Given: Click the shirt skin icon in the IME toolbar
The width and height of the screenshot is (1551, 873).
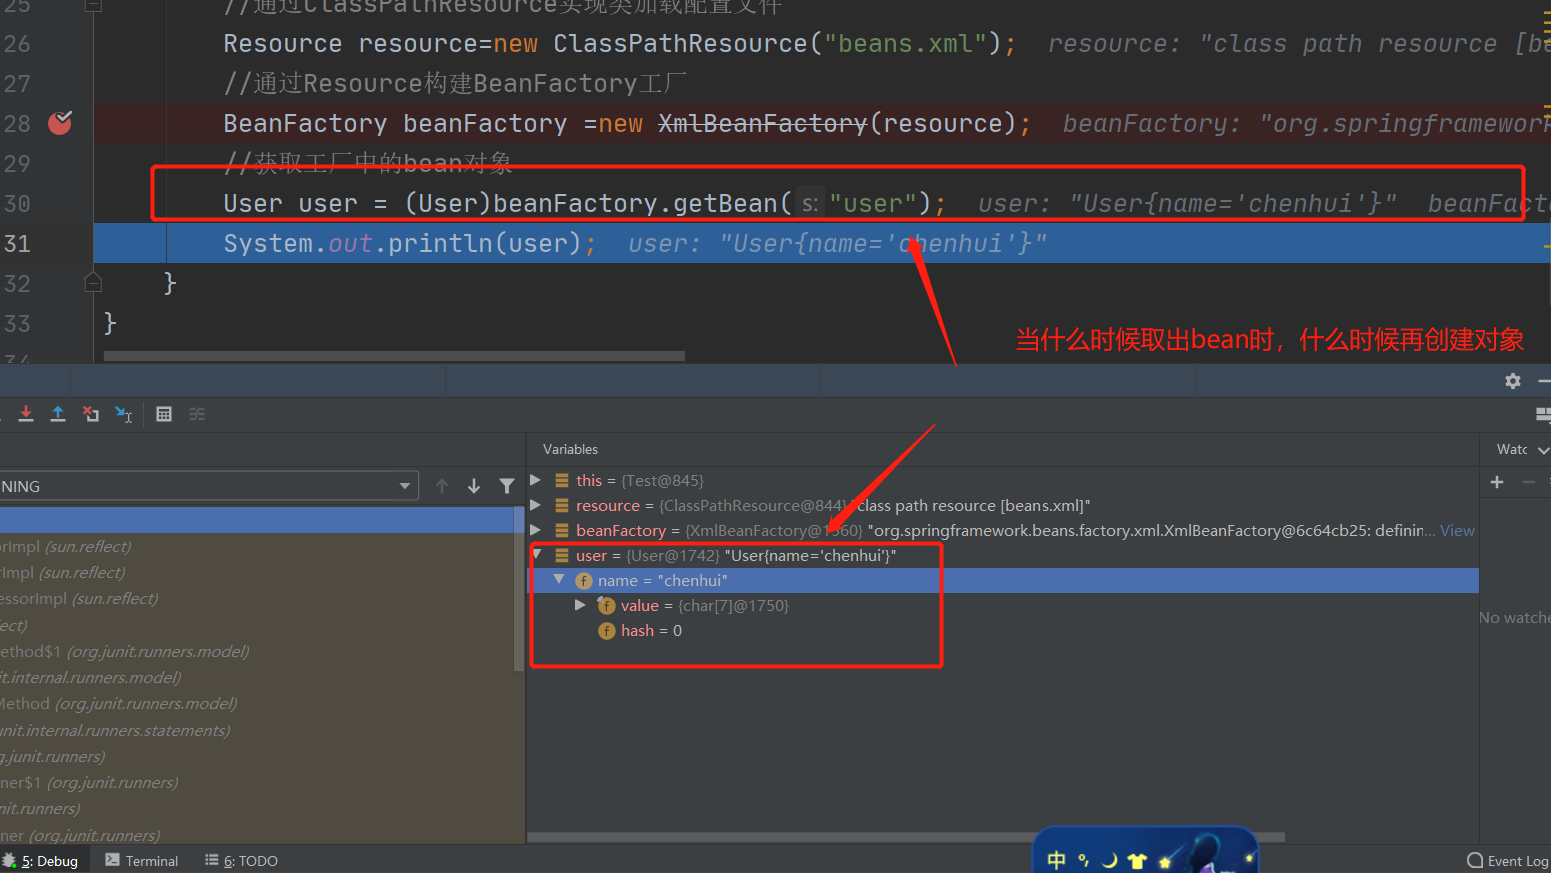Looking at the screenshot, I should [1137, 860].
